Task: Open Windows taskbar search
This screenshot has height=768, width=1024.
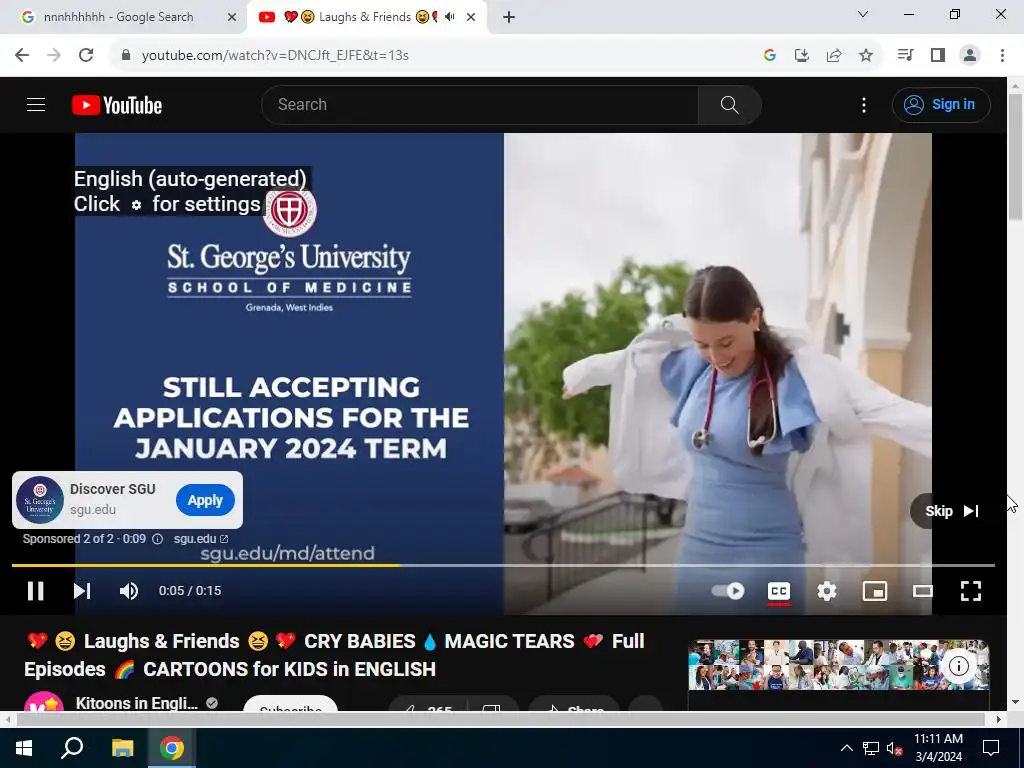Action: tap(72, 748)
